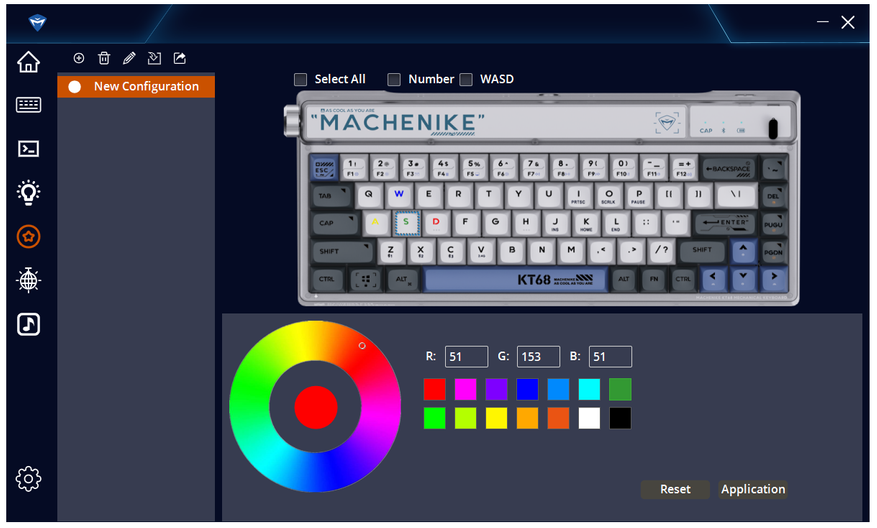The width and height of the screenshot is (877, 528).
Task: Select the TAB key on keyboard
Action: [x=332, y=196]
